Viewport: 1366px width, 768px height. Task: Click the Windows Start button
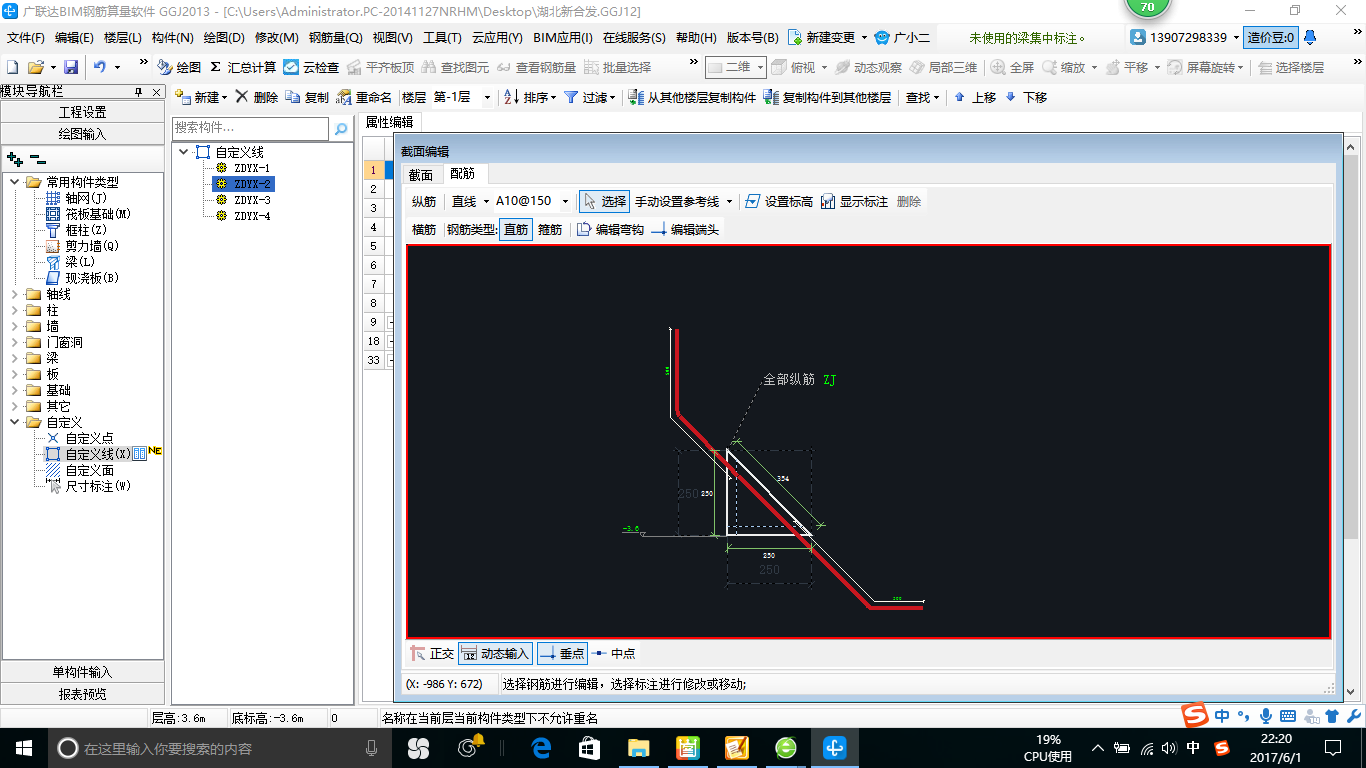tap(23, 747)
